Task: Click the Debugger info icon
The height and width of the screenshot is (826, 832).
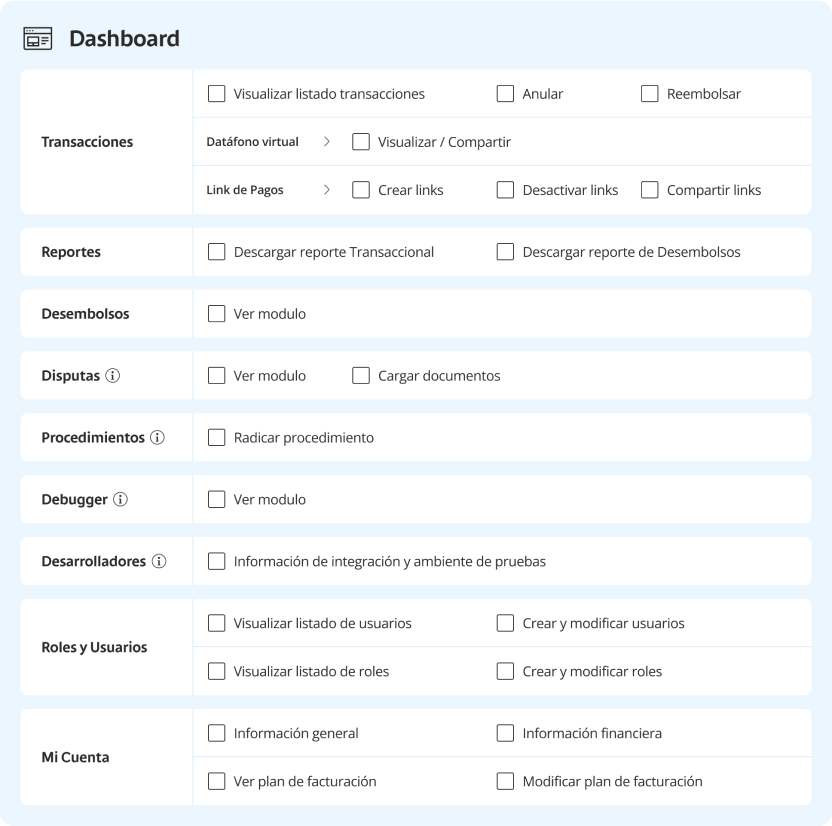Action: 120,500
